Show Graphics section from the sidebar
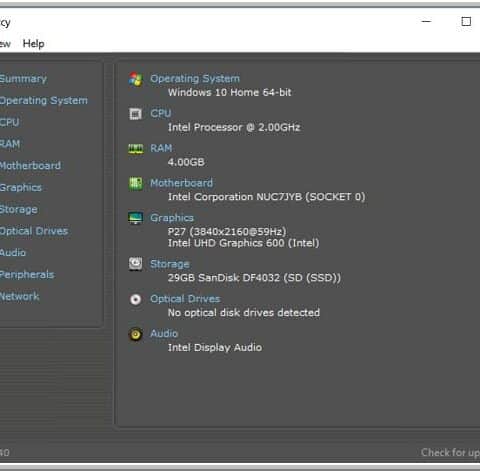The width and height of the screenshot is (480, 471). (21, 188)
